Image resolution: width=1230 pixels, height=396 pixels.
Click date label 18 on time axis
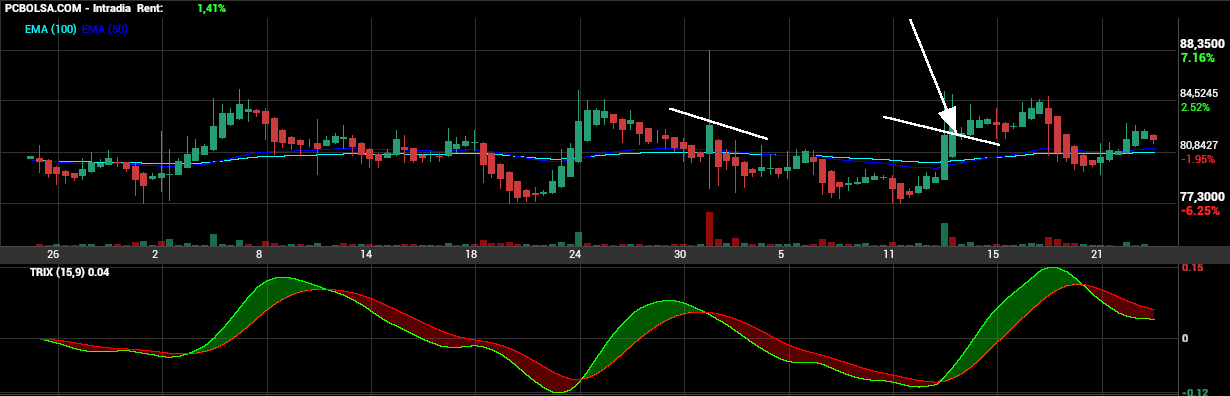pyautogui.click(x=471, y=255)
